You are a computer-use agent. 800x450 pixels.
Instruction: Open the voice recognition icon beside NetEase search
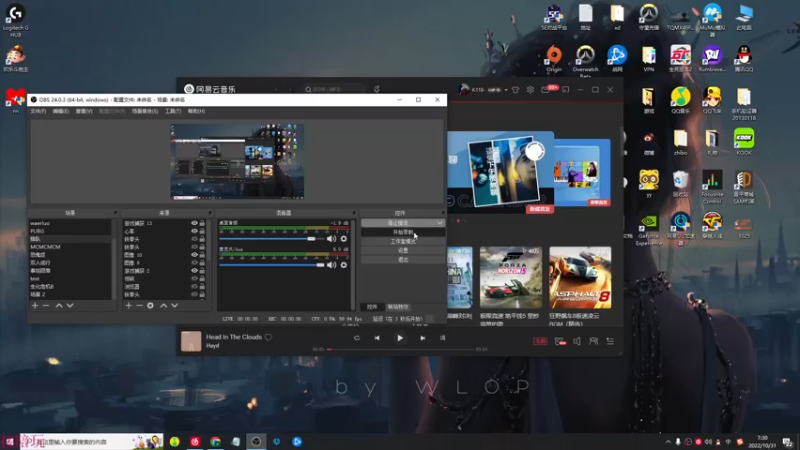pos(377,89)
